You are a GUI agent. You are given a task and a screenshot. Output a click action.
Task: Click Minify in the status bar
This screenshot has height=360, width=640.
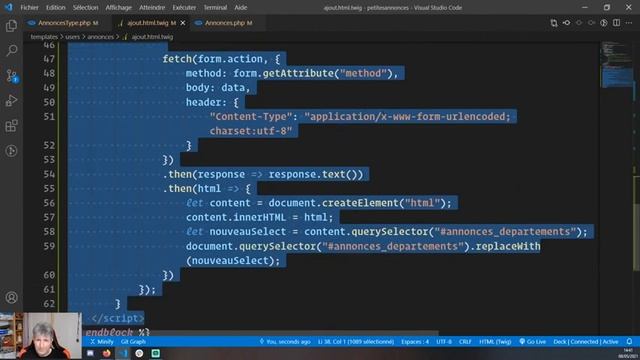(102, 342)
